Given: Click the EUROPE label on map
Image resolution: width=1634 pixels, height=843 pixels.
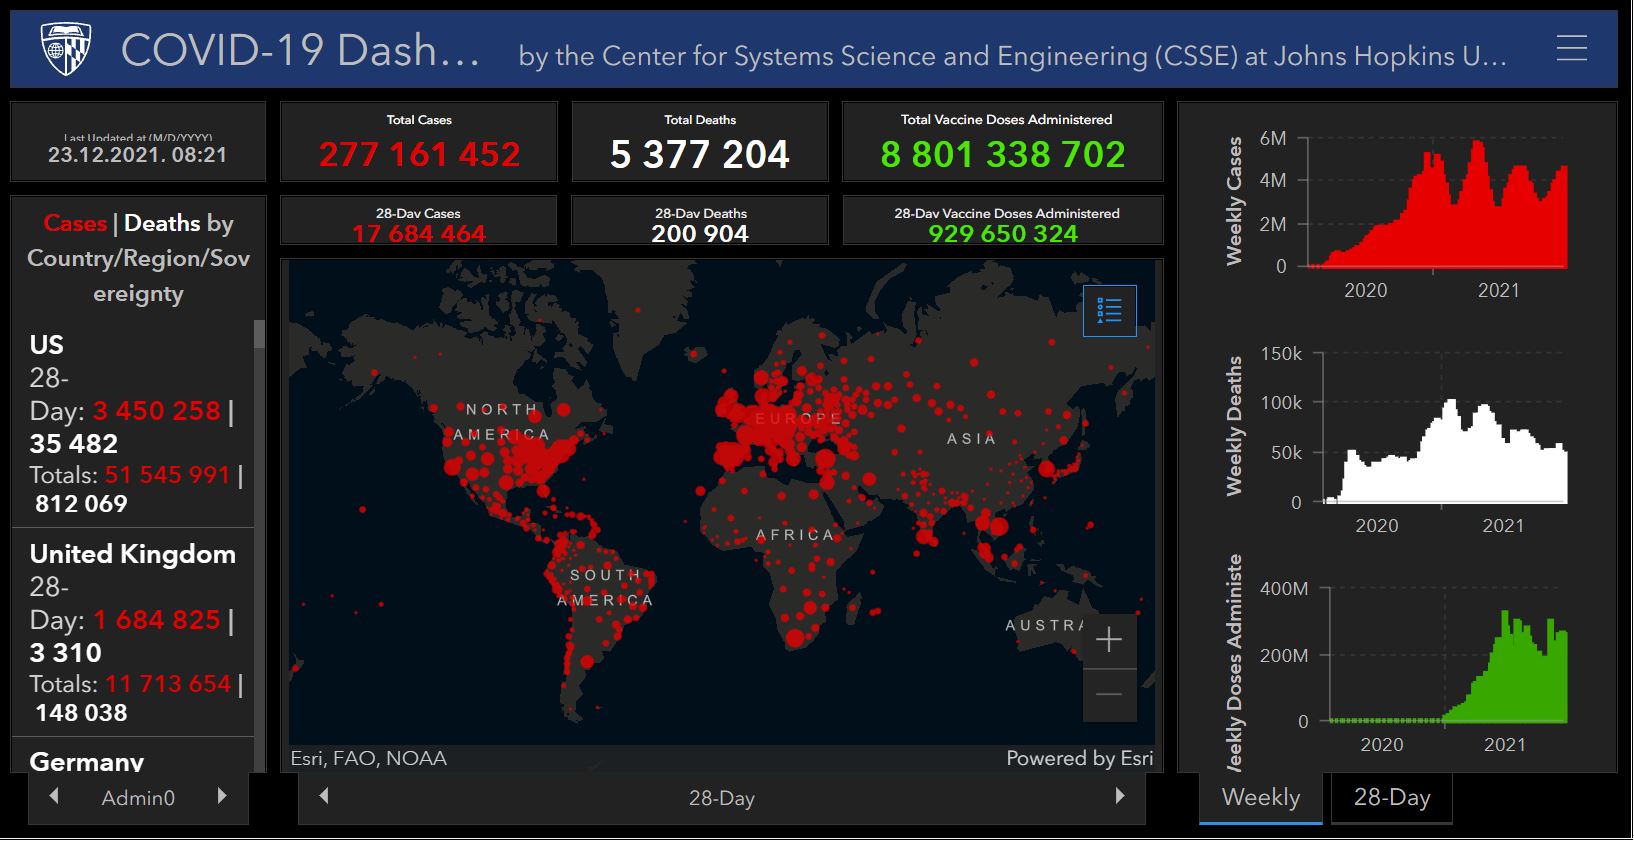Looking at the screenshot, I should [798, 418].
